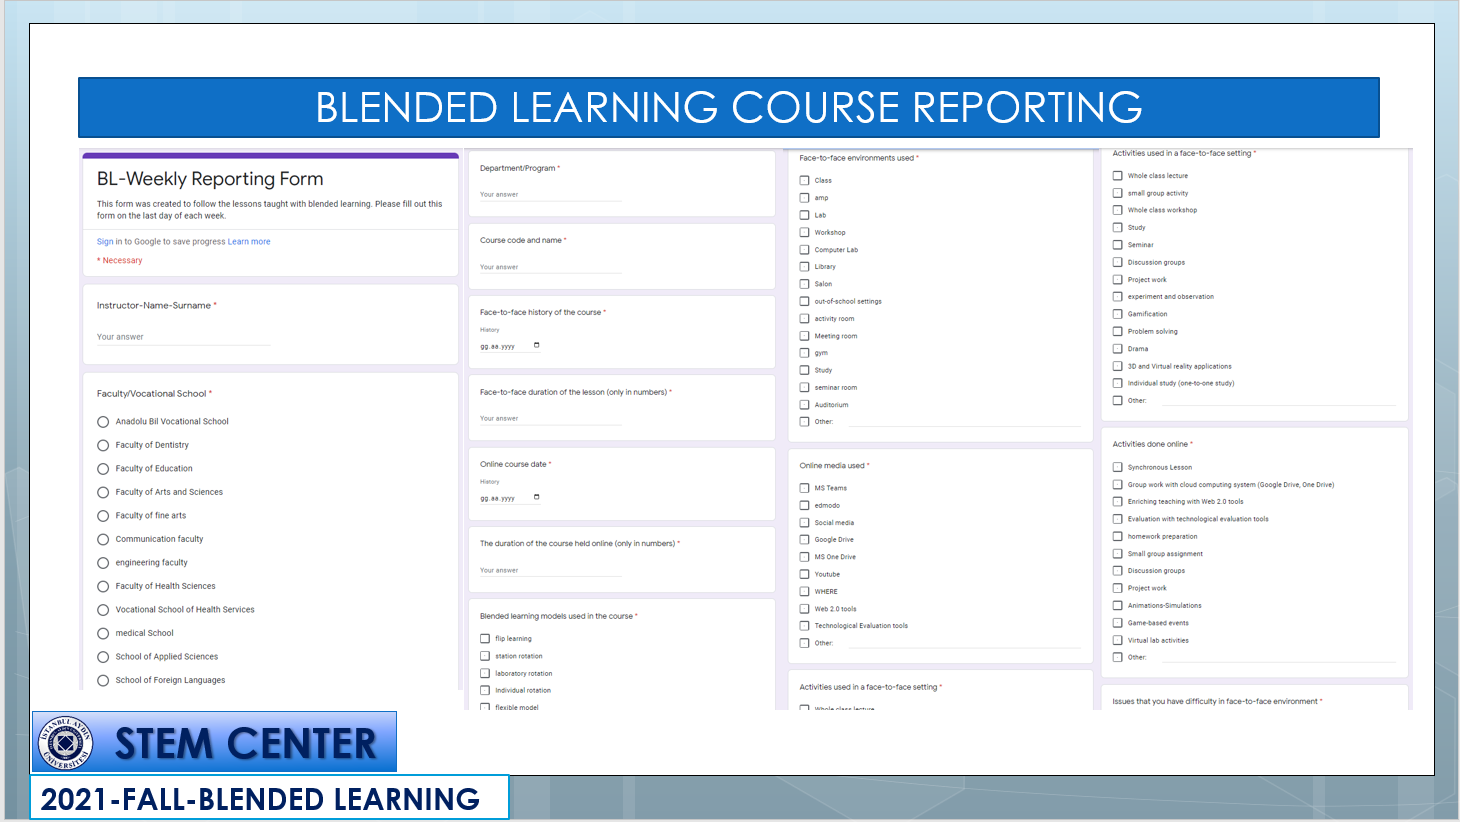
Task: Click 2021-FALL-BLENDED LEARNING footer text
Action: coord(260,799)
